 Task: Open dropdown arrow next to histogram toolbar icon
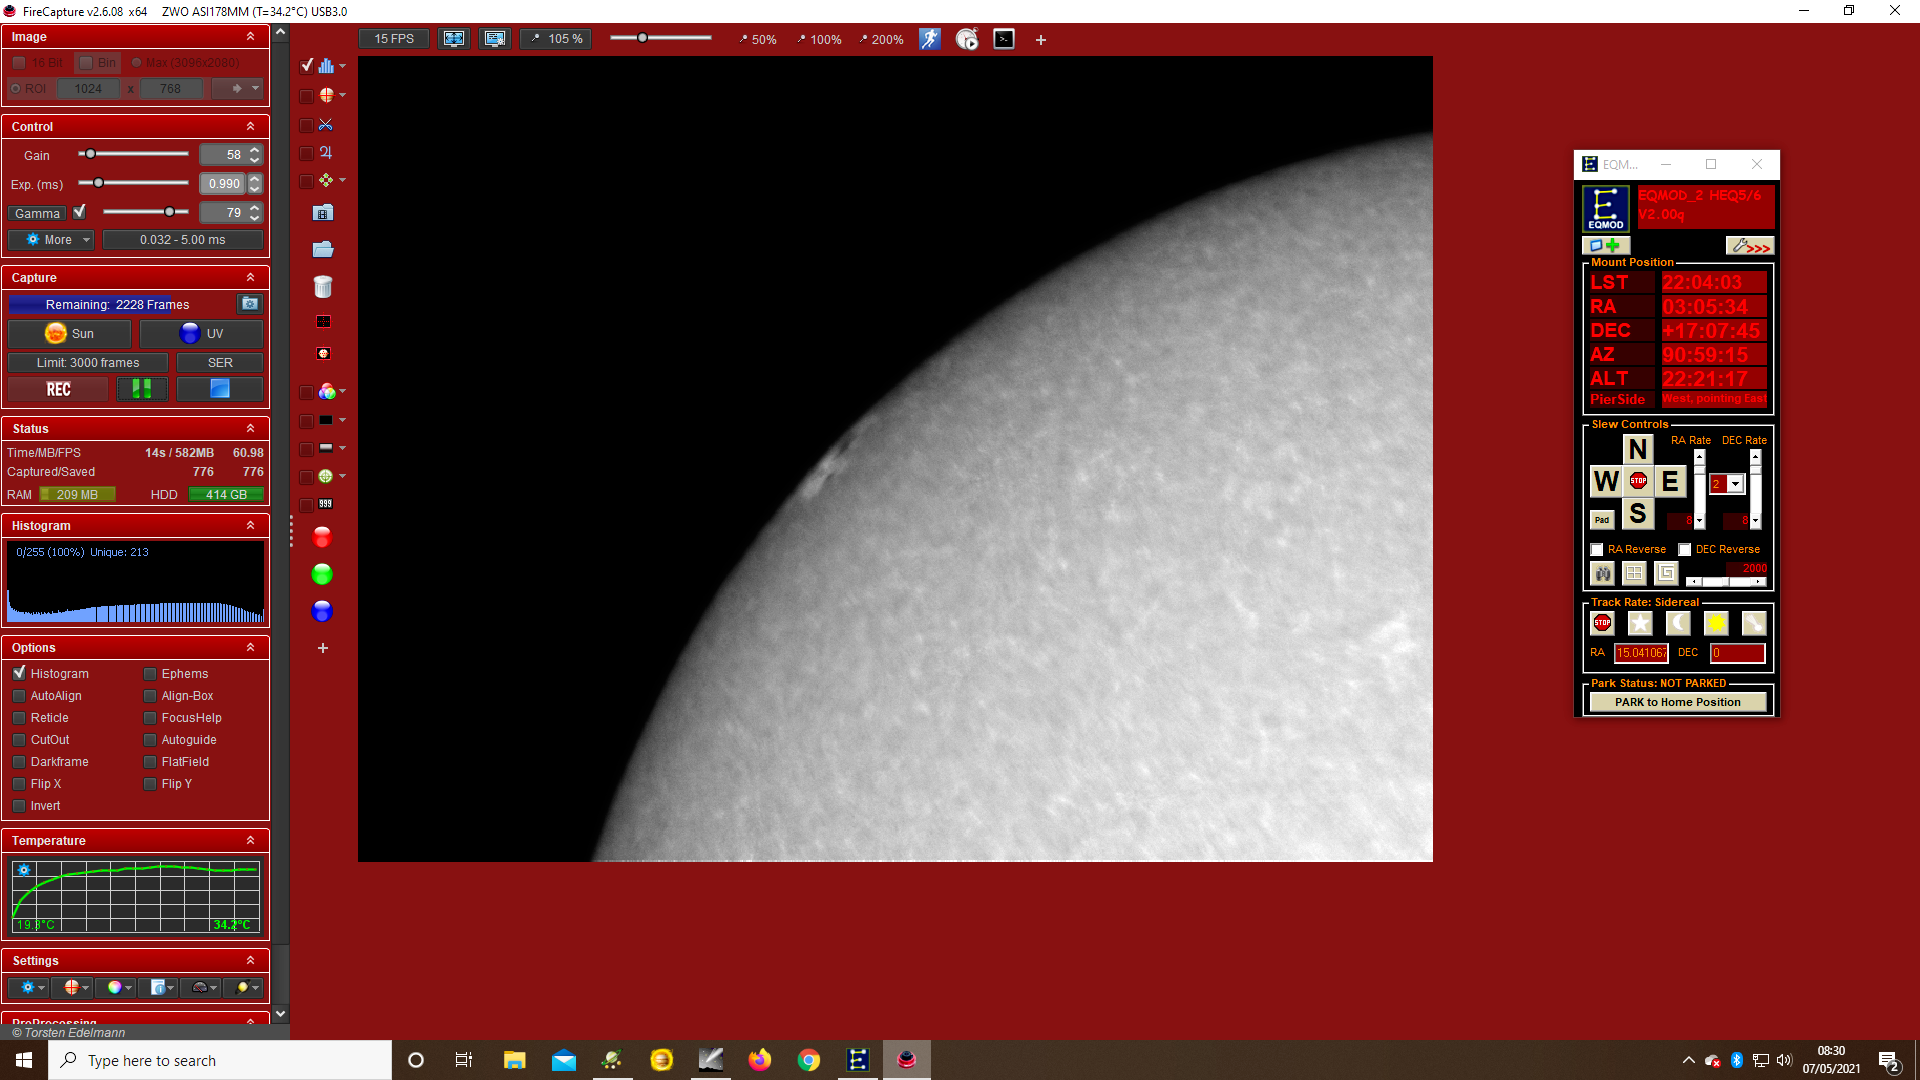[343, 66]
